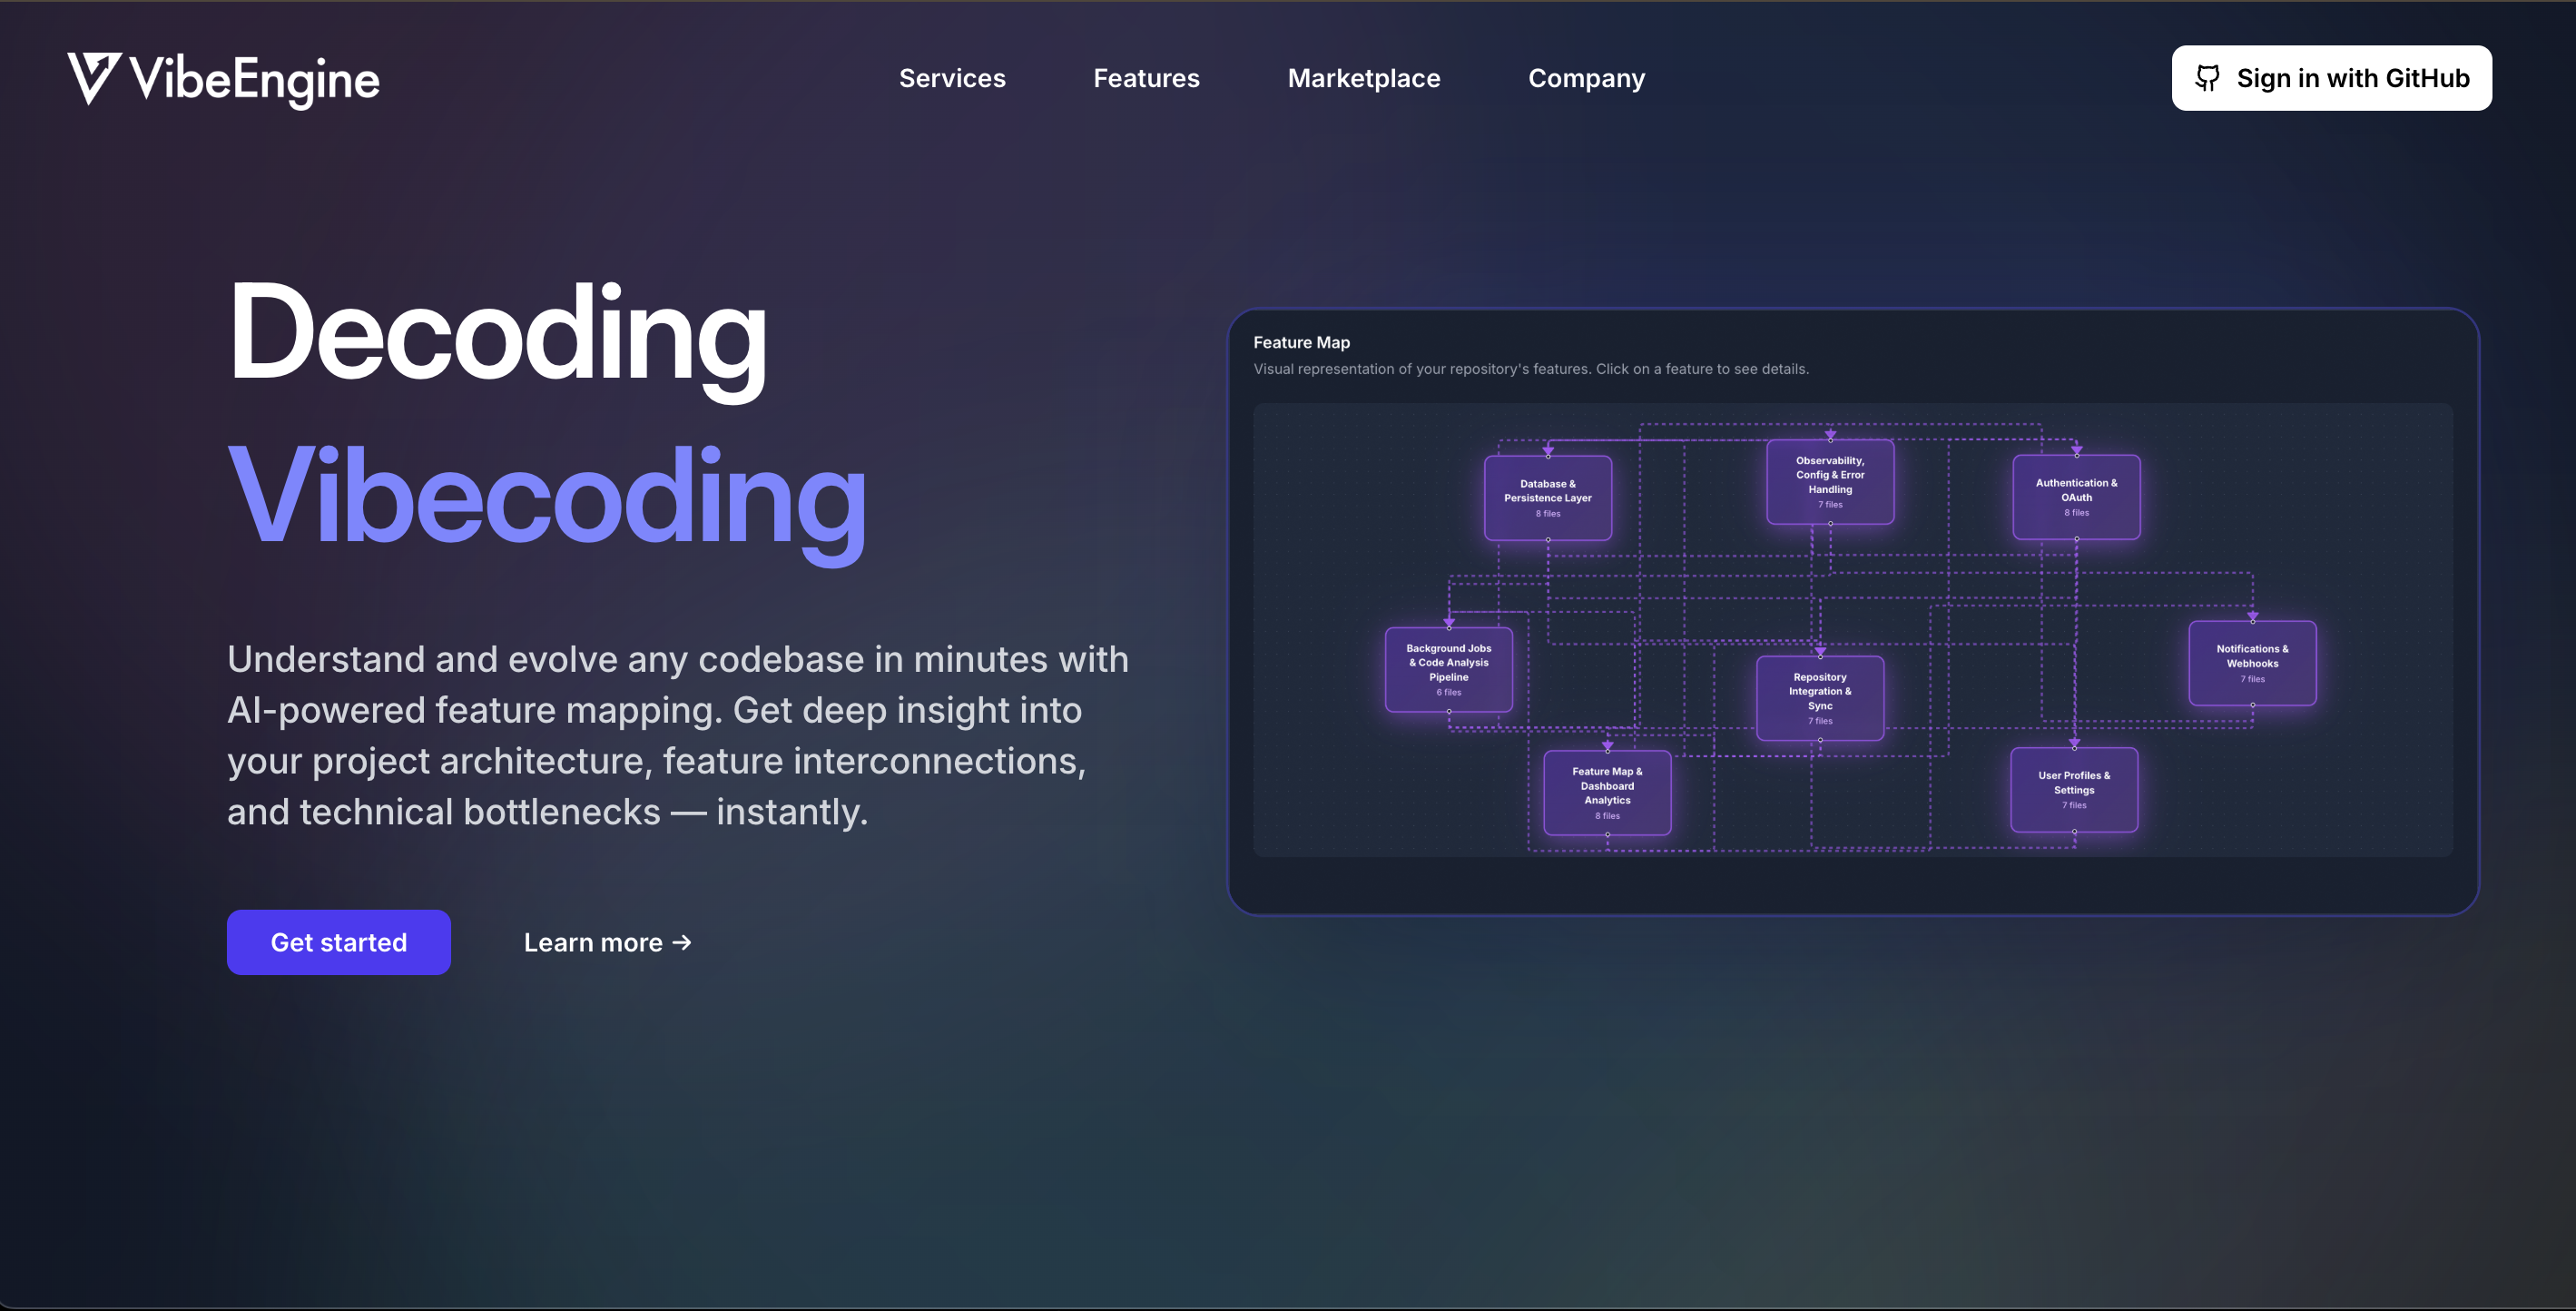
Task: Open the Company nav menu
Action: [x=1586, y=78]
